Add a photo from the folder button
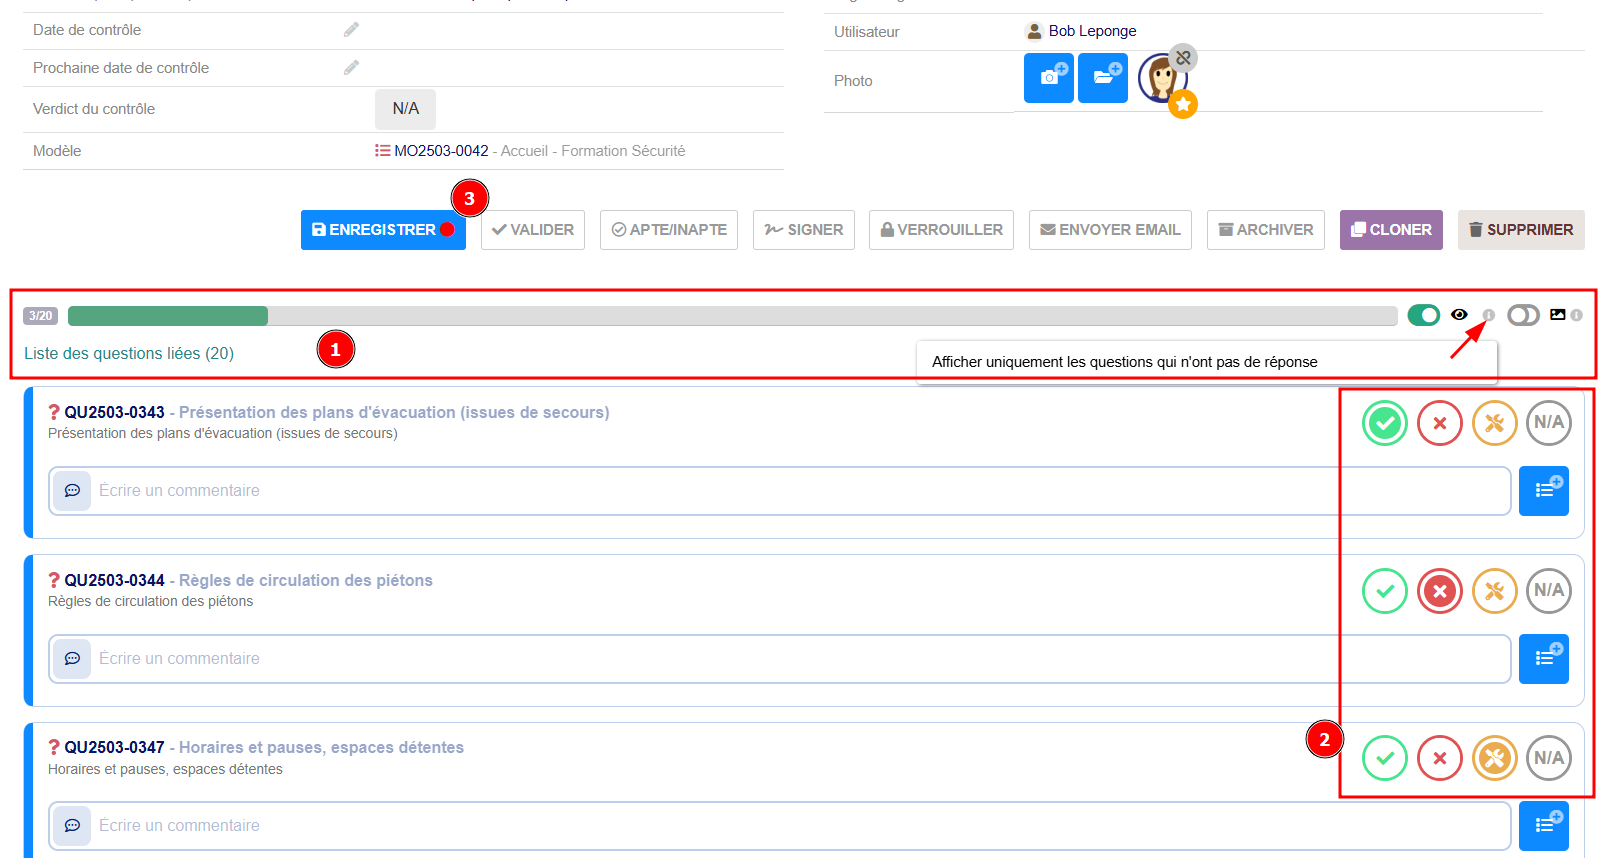This screenshot has width=1615, height=858. click(1103, 78)
